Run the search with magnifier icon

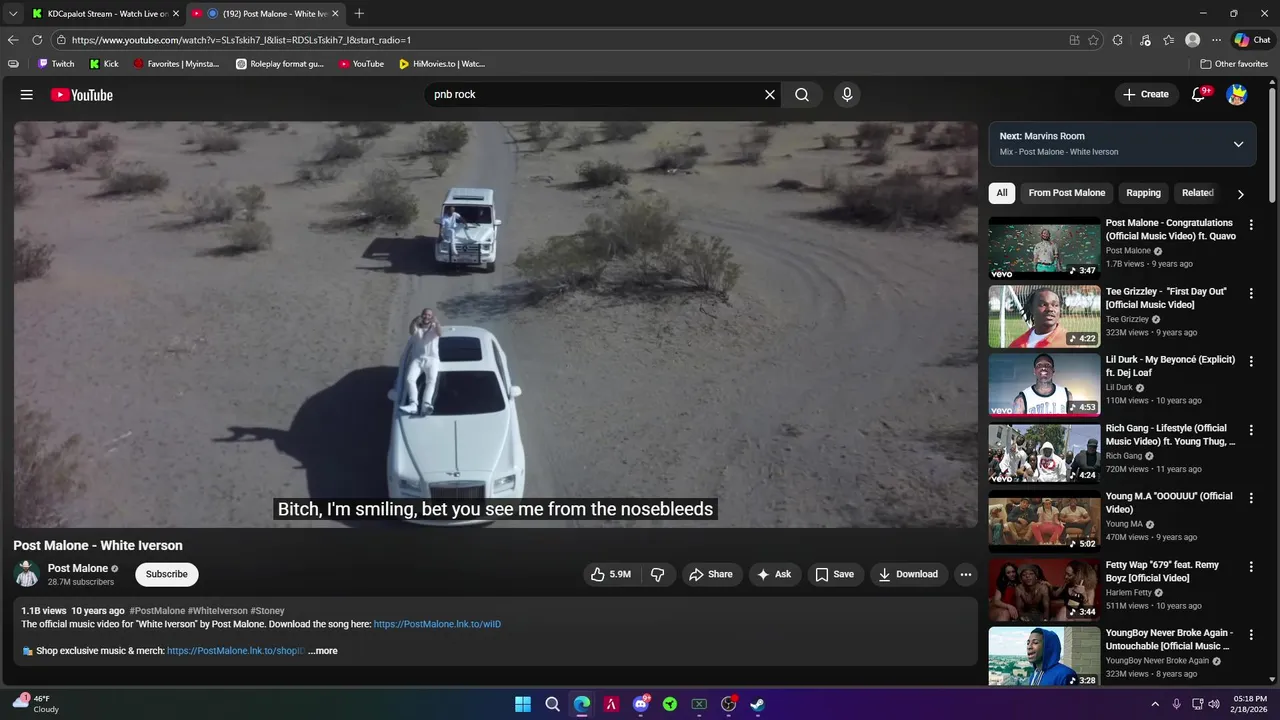pyautogui.click(x=802, y=95)
